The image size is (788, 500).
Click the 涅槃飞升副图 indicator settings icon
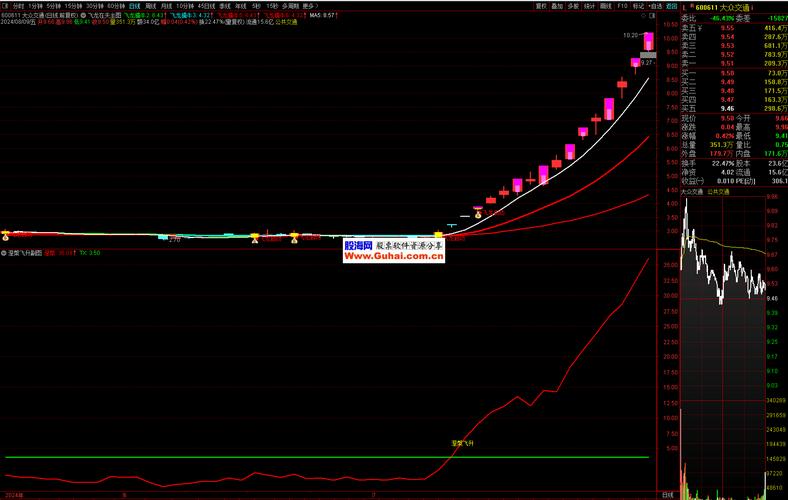click(x=4, y=253)
